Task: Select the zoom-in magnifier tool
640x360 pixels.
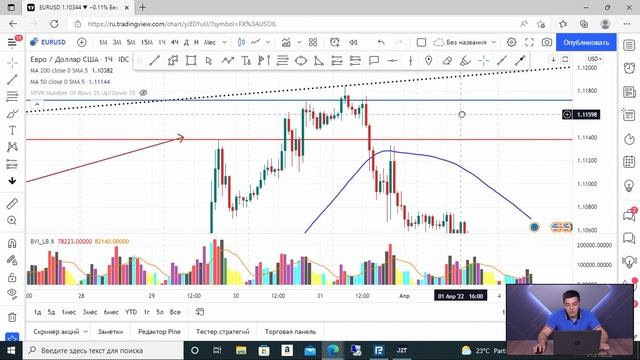Action: 12,220
